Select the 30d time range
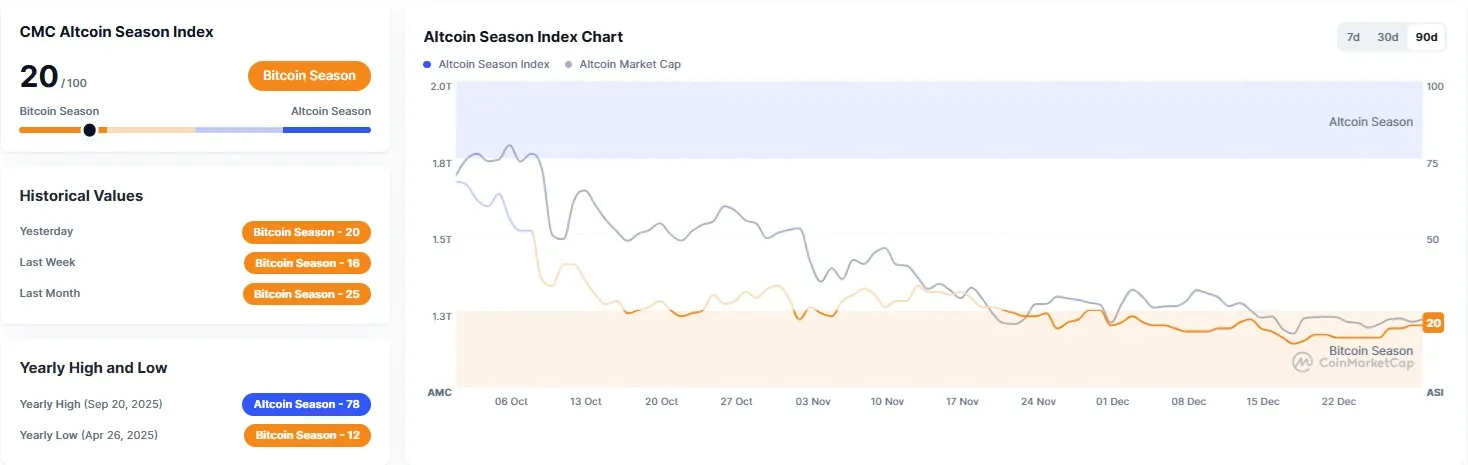 point(1388,37)
